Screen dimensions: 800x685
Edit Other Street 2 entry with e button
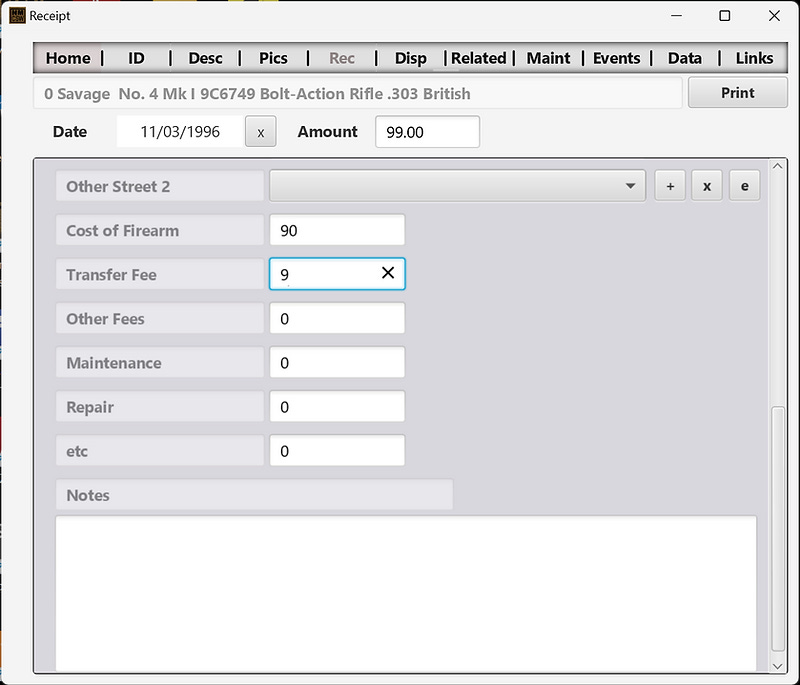744,186
